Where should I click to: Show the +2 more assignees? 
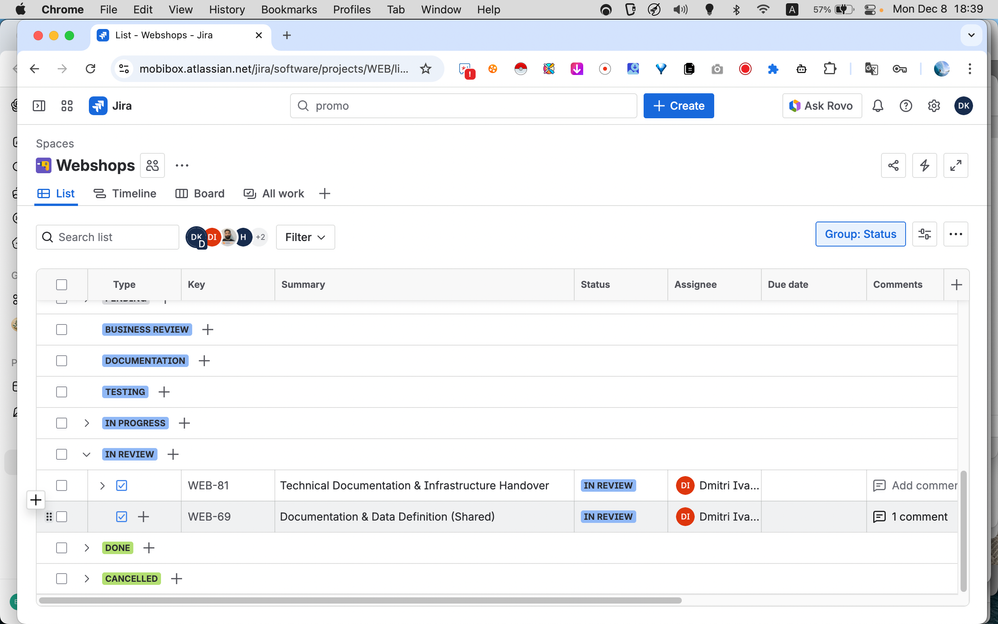point(260,237)
